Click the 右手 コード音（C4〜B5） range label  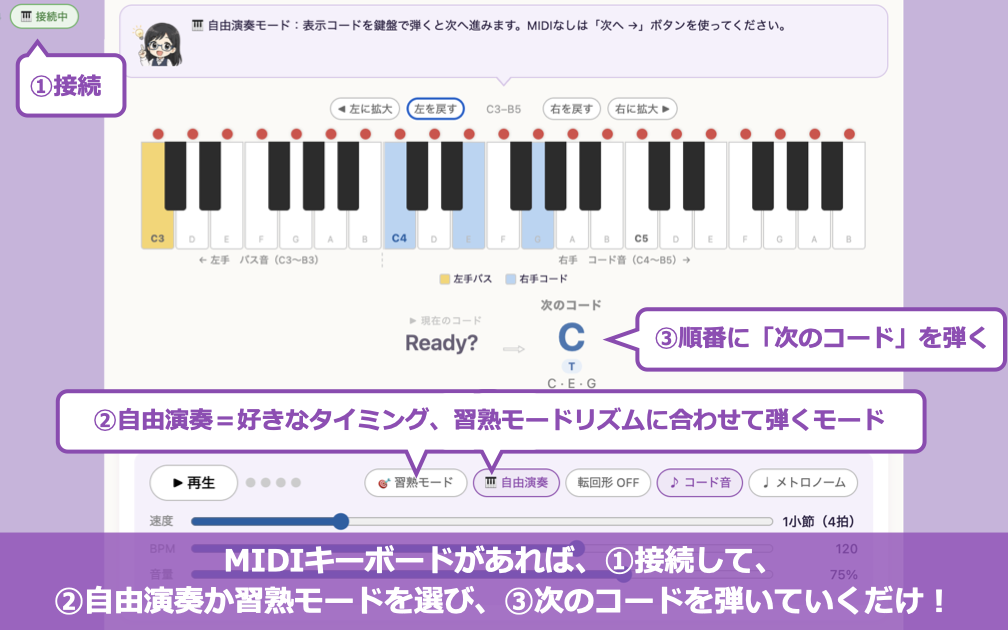pos(624,260)
